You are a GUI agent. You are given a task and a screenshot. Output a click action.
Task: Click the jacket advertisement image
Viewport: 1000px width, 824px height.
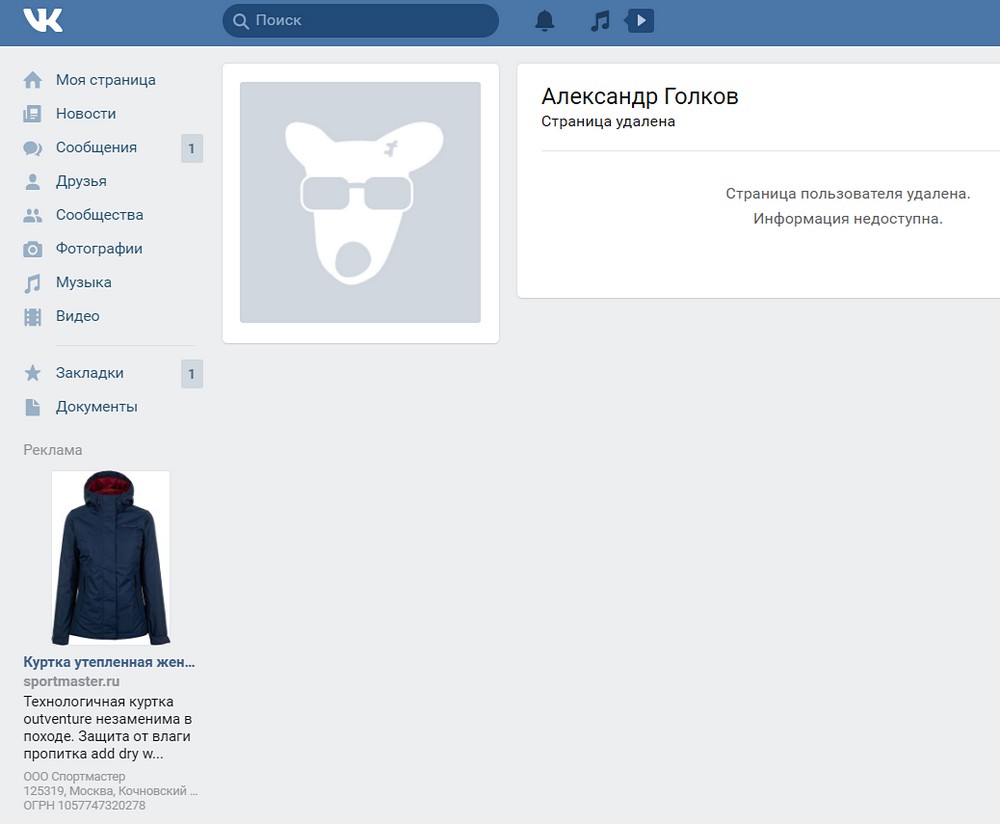click(110, 558)
